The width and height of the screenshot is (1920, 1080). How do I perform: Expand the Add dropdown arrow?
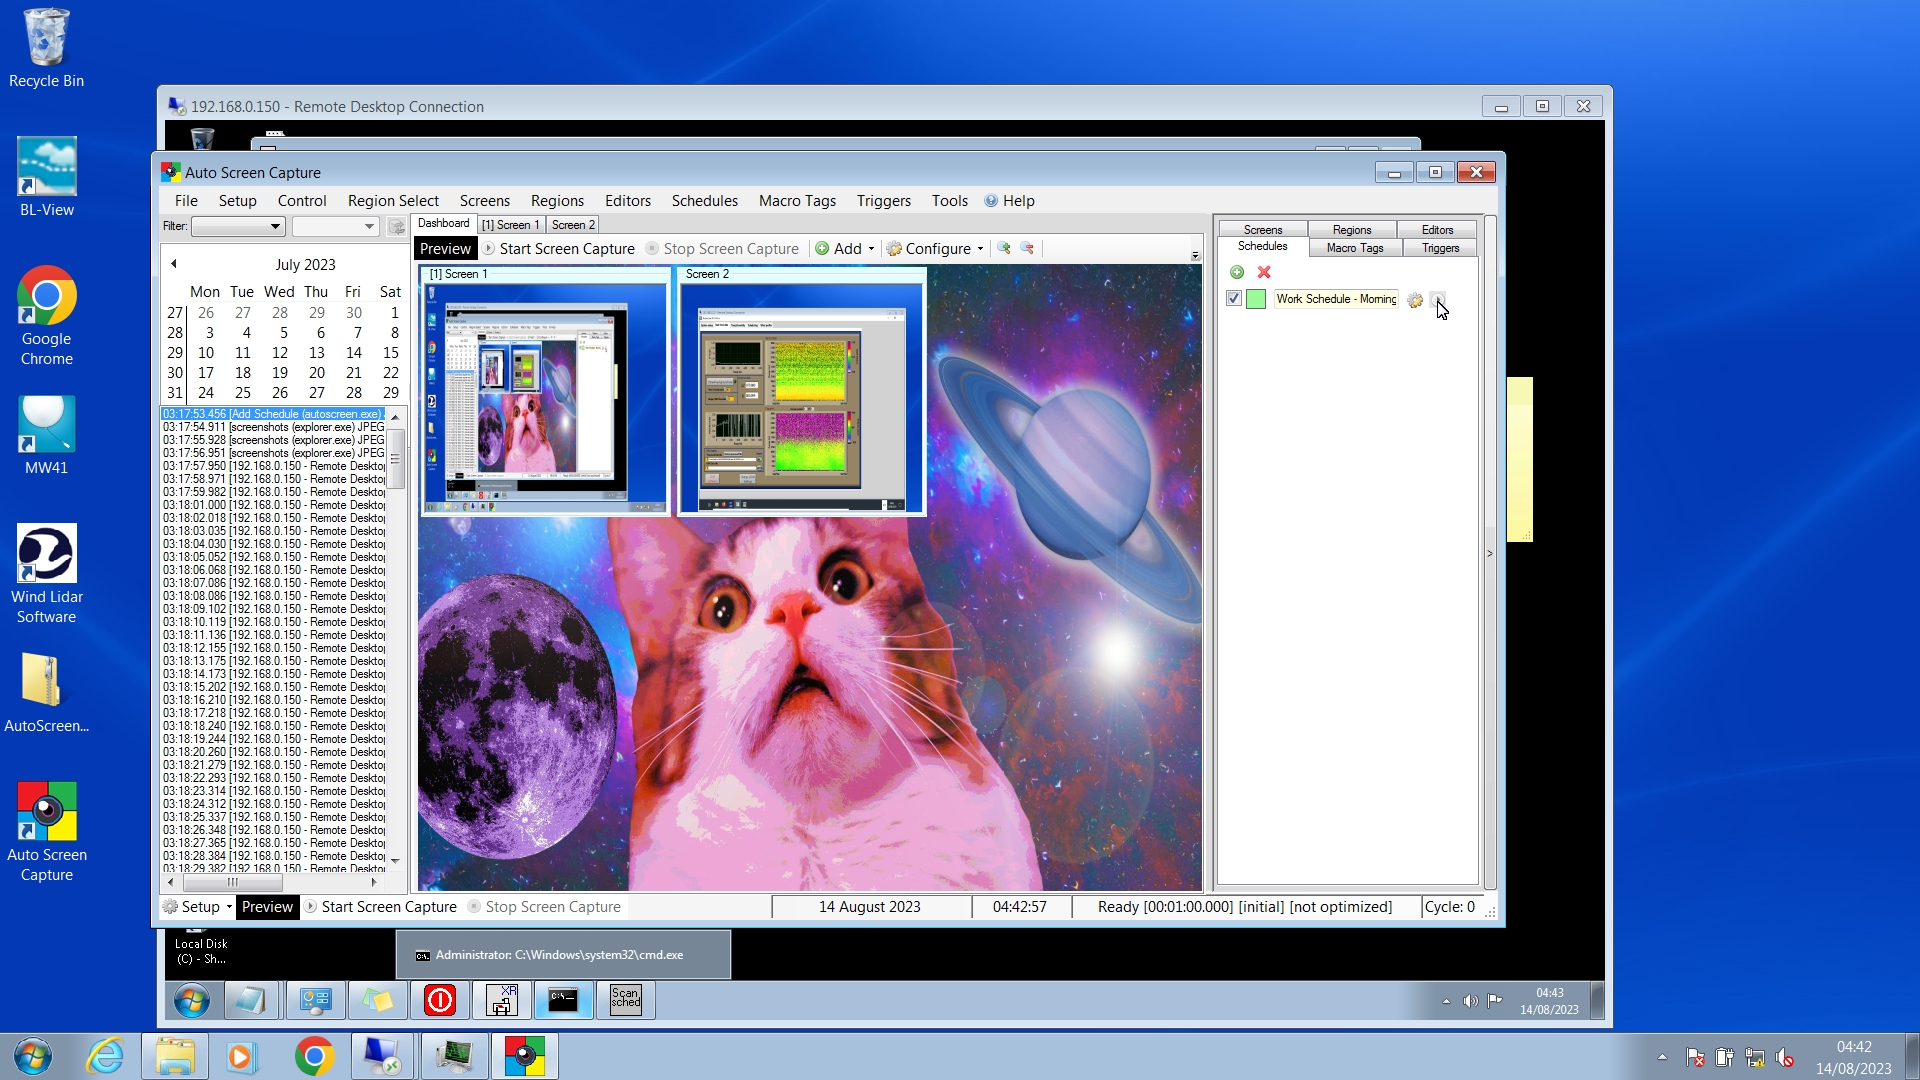[x=871, y=249]
